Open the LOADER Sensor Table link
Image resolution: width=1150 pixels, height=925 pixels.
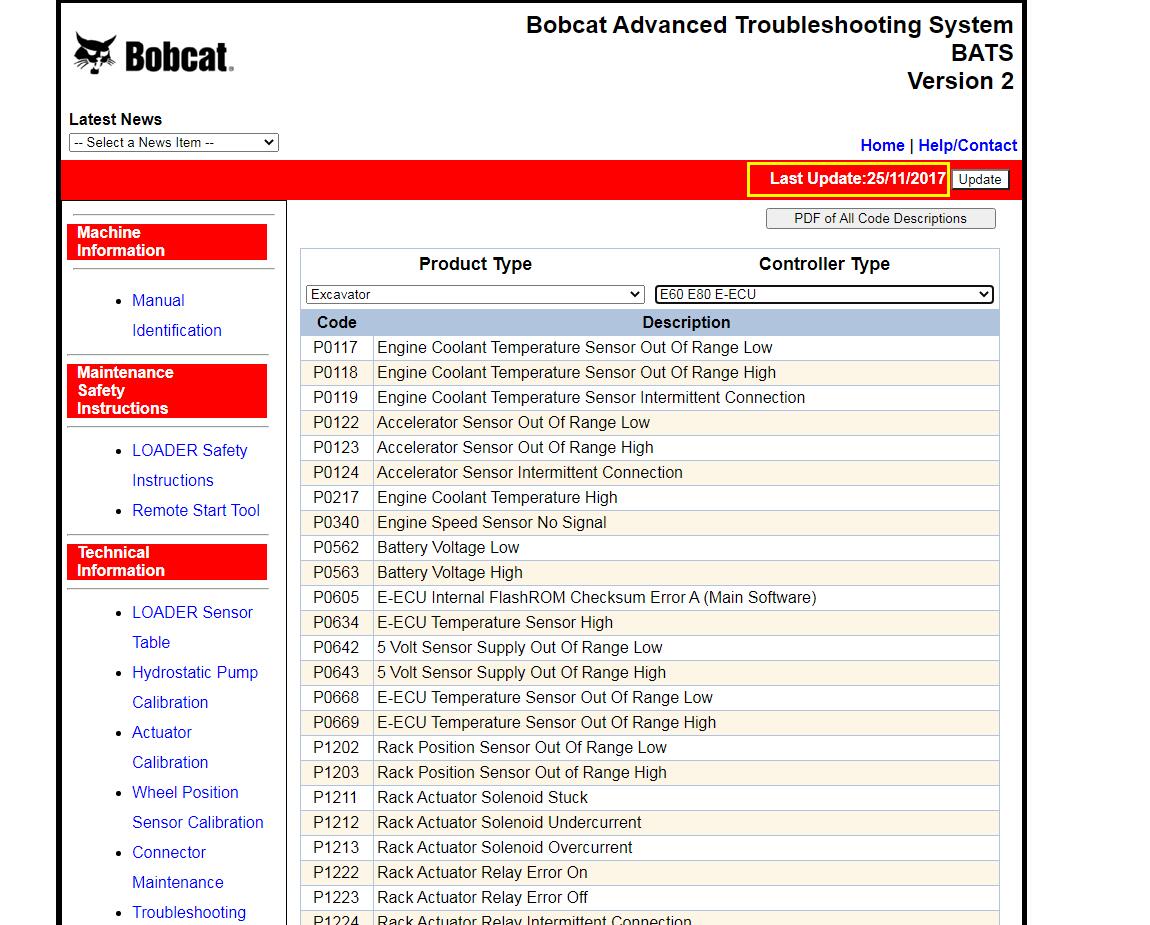pyautogui.click(x=192, y=627)
